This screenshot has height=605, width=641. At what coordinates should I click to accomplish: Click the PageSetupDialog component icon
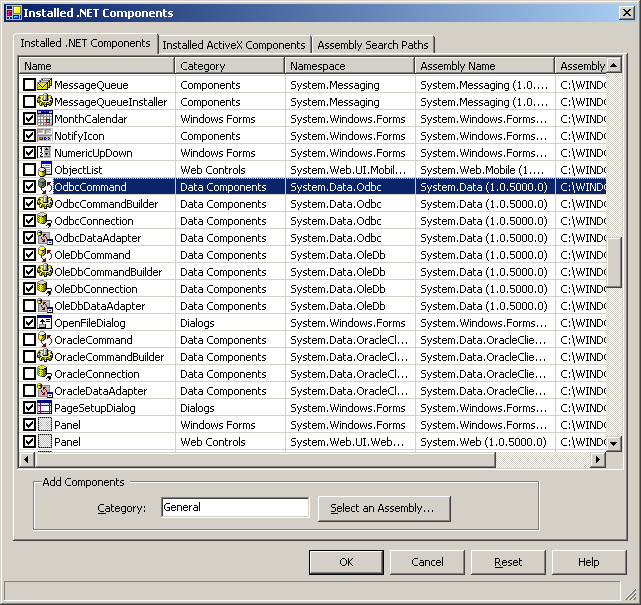pos(45,408)
